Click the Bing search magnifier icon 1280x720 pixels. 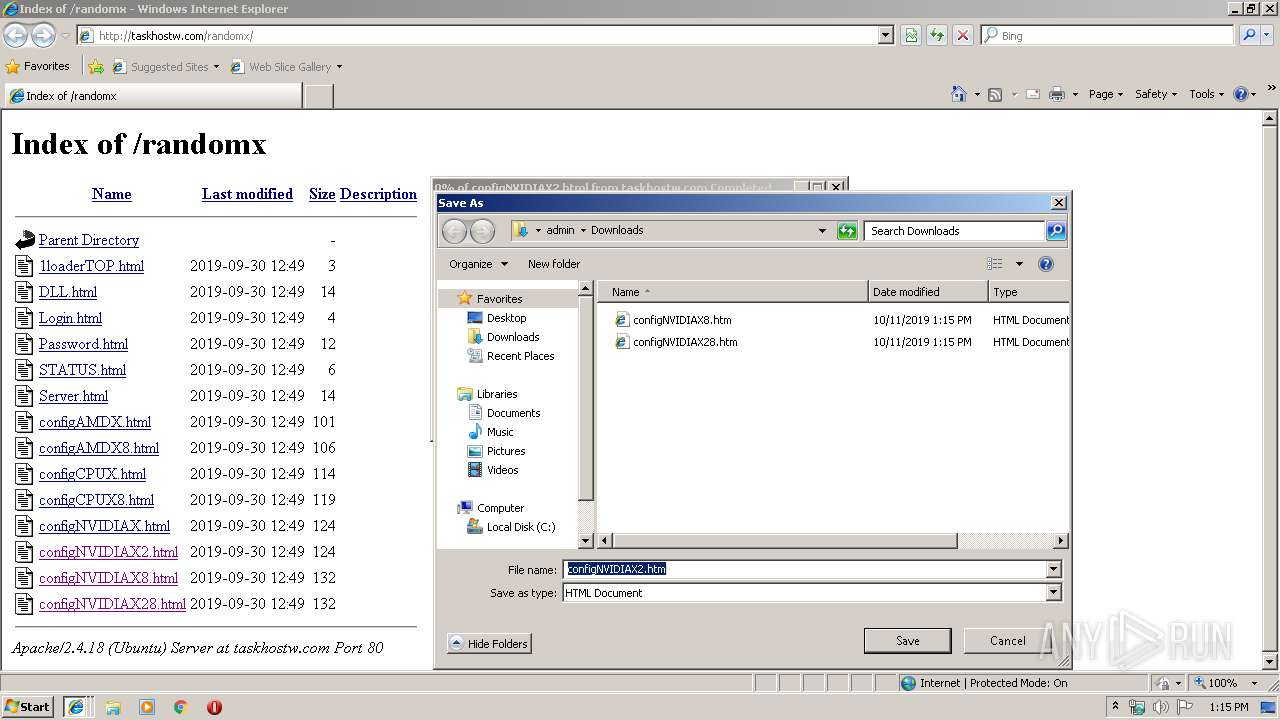point(1249,35)
